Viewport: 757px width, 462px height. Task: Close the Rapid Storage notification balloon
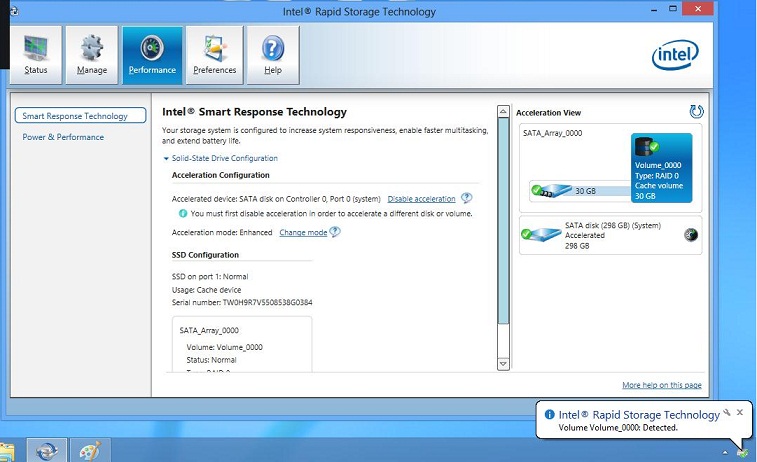[740, 412]
